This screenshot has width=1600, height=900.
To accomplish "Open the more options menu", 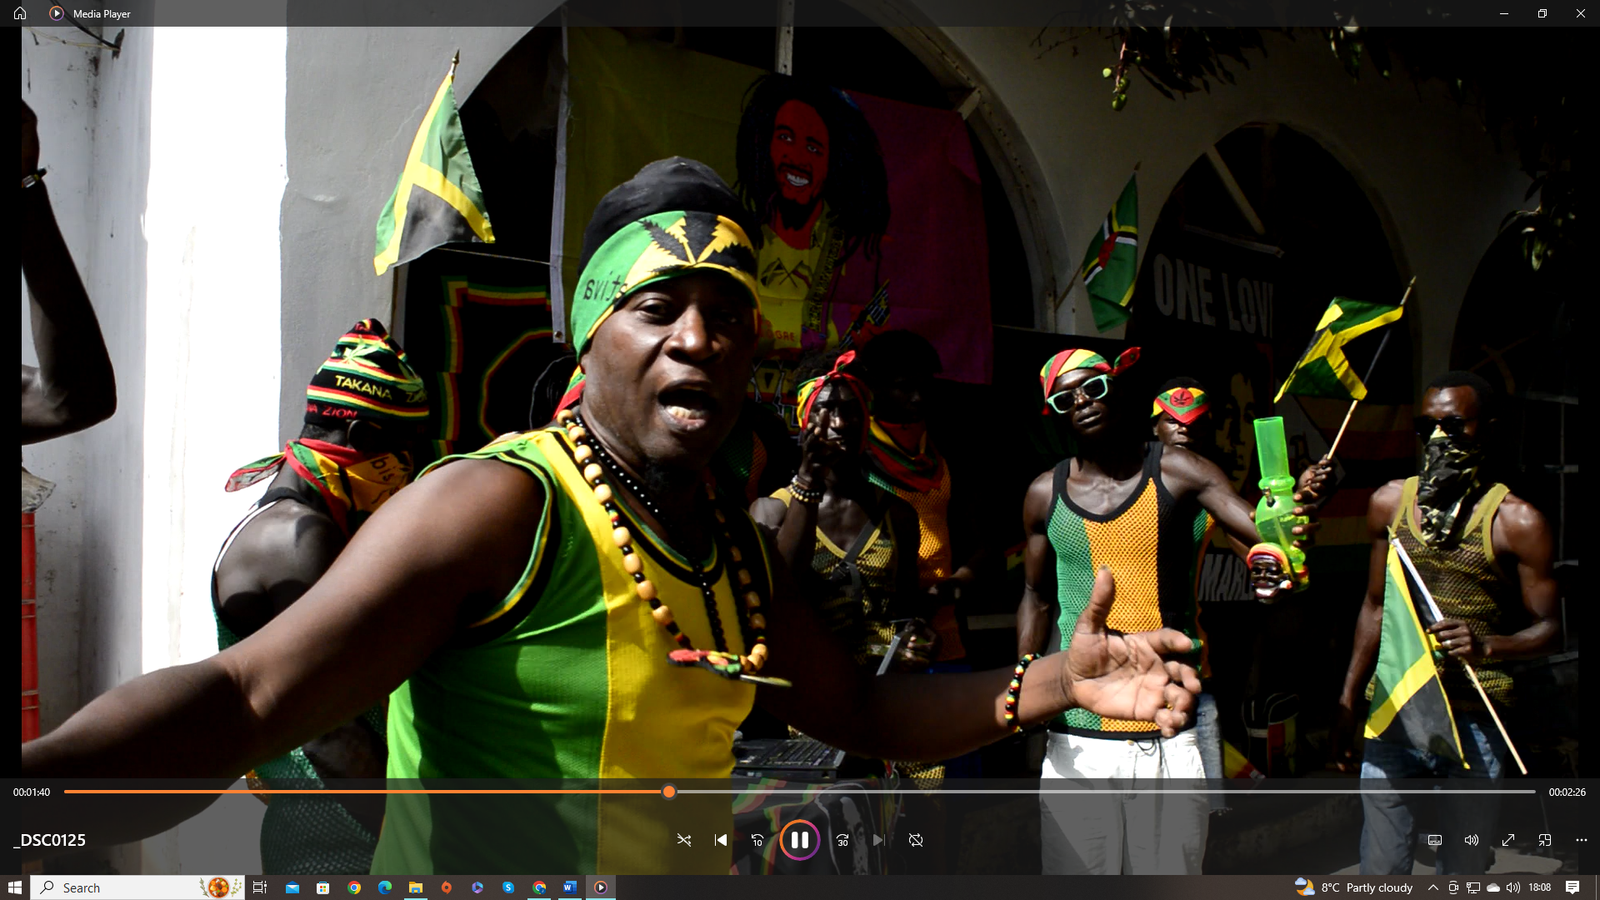I will click(x=1581, y=840).
